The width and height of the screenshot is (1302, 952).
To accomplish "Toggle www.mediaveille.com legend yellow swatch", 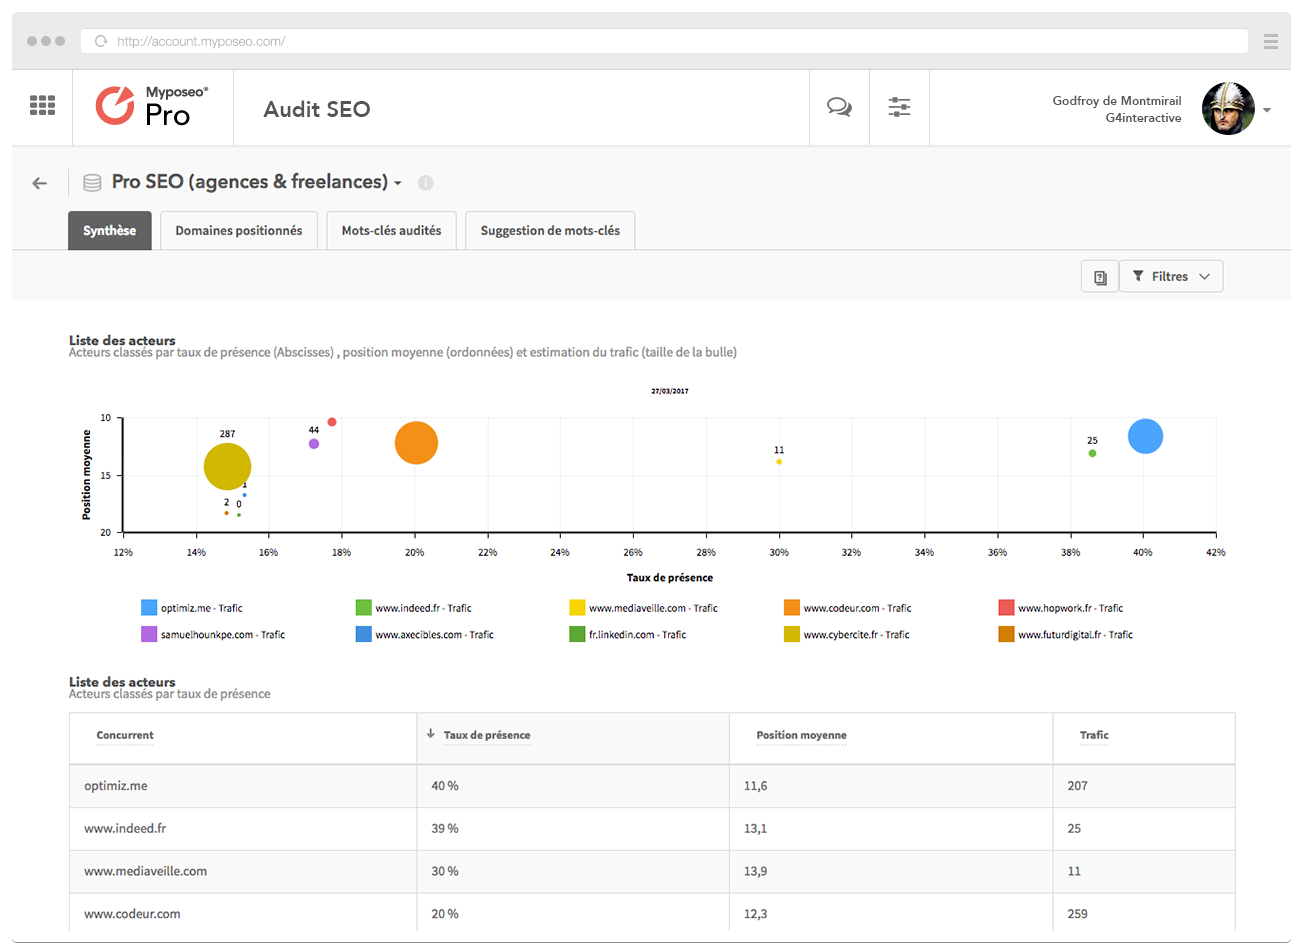I will (x=577, y=607).
